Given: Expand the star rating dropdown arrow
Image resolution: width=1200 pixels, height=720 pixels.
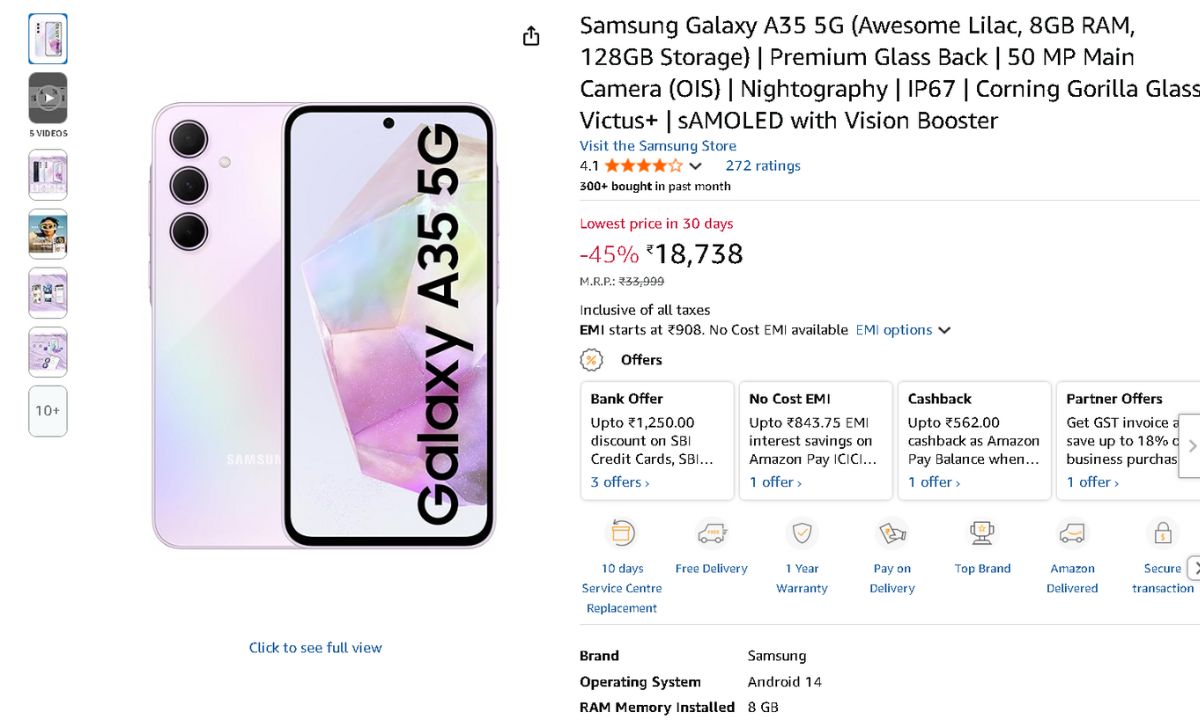Looking at the screenshot, I should tap(696, 166).
